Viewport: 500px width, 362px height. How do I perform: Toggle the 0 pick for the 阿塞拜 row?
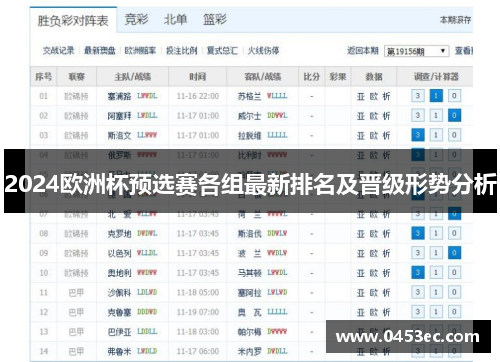(x=454, y=116)
